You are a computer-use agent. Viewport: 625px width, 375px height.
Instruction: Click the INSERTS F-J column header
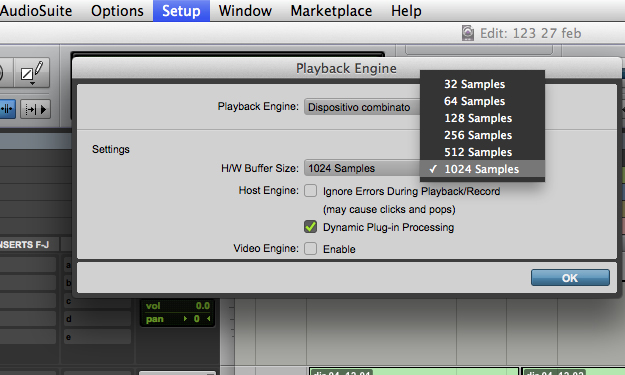pyautogui.click(x=29, y=244)
